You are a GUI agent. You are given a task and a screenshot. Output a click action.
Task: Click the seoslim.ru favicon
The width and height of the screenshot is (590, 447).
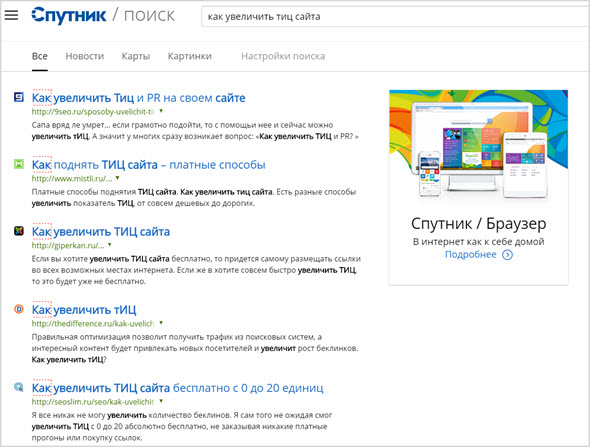[x=19, y=387]
